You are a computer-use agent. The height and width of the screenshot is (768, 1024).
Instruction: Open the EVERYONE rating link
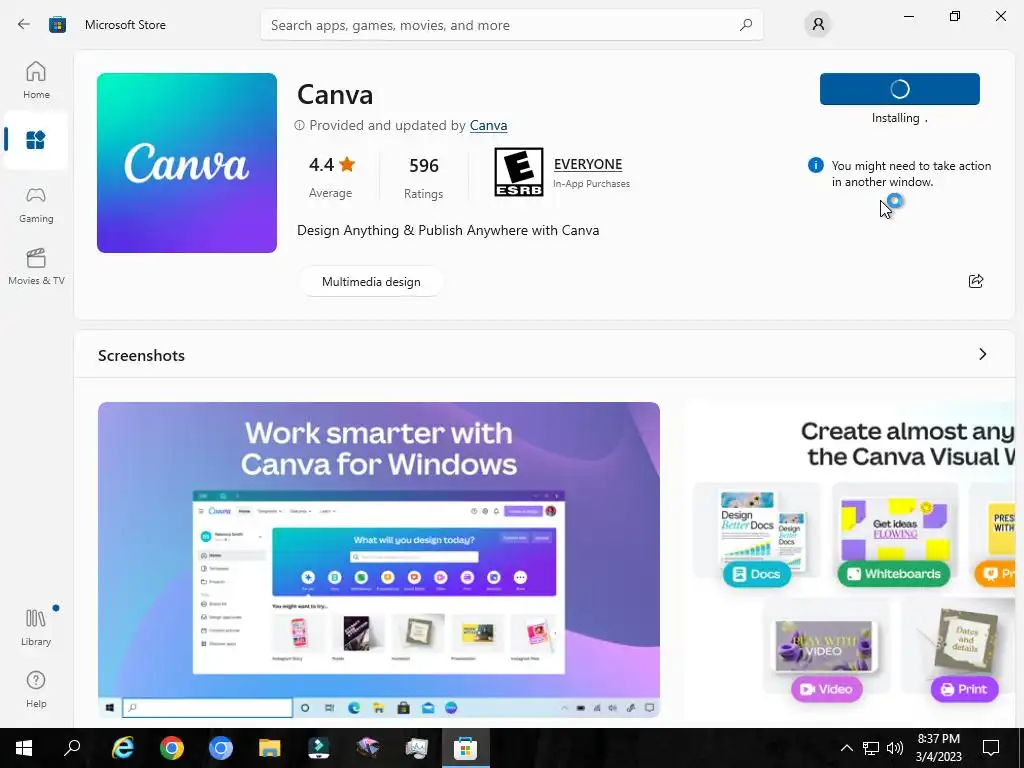coord(588,165)
